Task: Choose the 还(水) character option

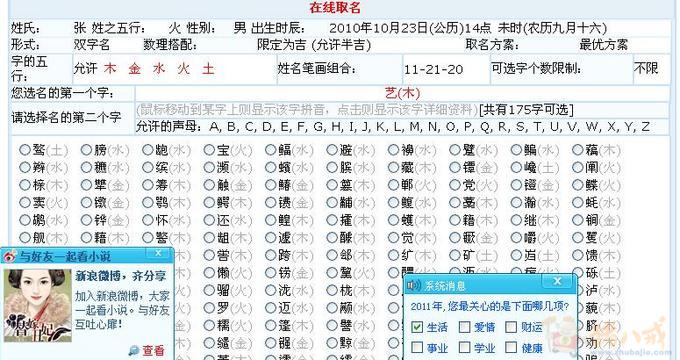Action: point(210,220)
